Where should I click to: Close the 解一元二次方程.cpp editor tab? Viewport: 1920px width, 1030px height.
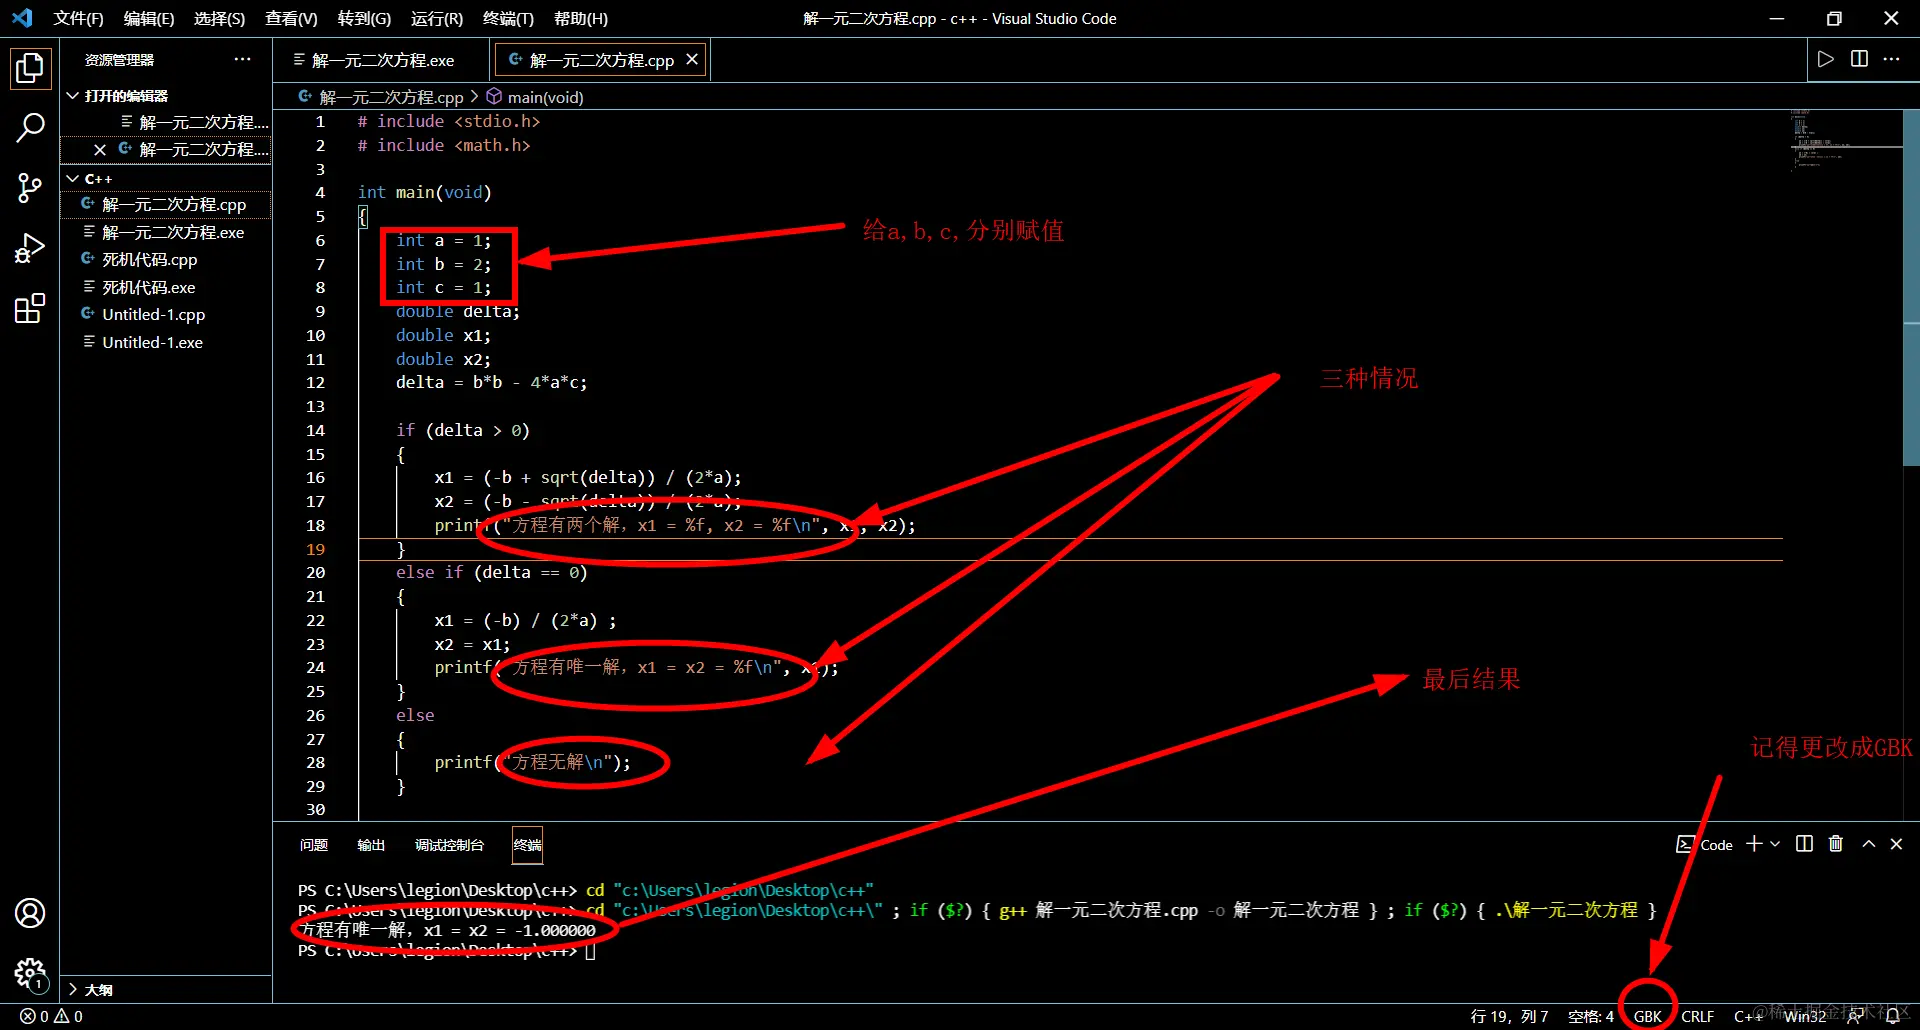(692, 60)
